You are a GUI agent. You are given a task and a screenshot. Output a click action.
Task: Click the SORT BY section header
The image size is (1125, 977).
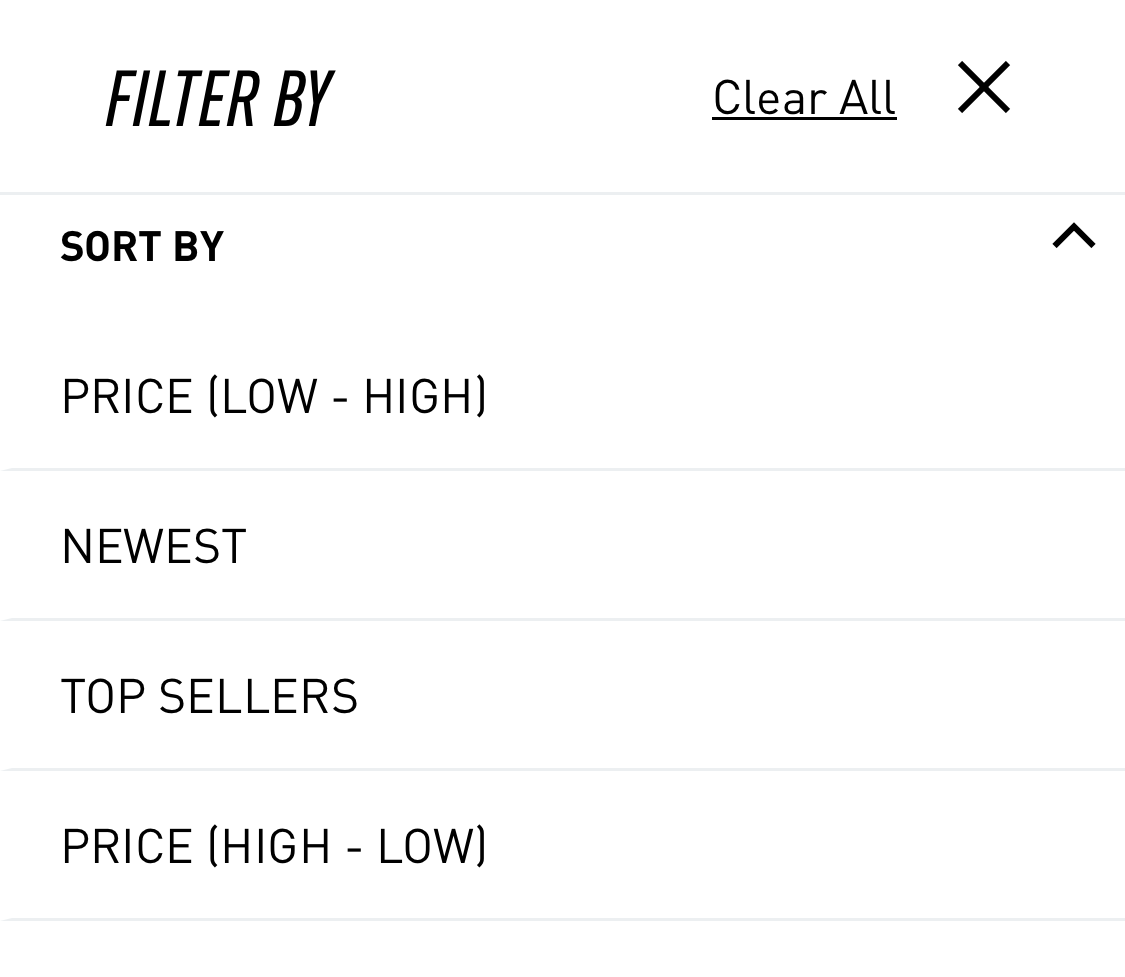coord(142,246)
